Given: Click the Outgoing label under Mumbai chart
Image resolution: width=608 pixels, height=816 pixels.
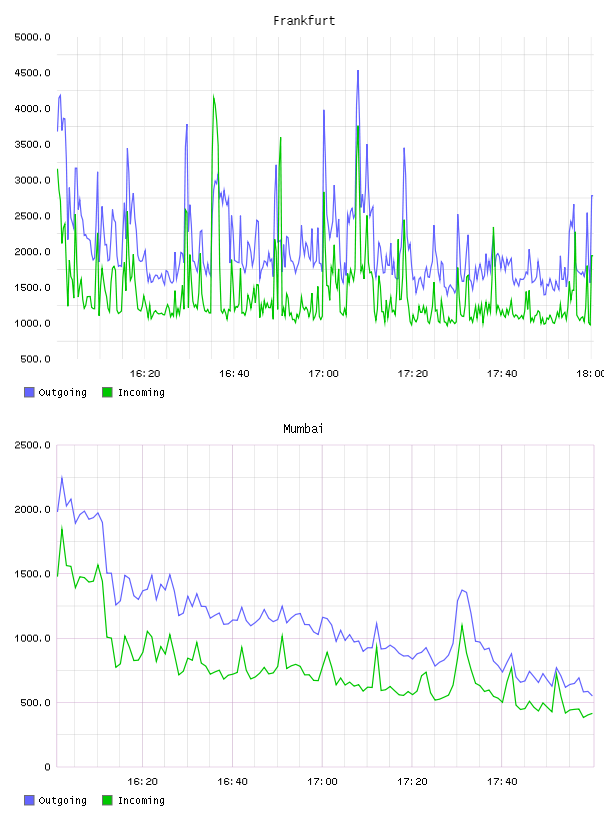Looking at the screenshot, I should (x=62, y=801).
